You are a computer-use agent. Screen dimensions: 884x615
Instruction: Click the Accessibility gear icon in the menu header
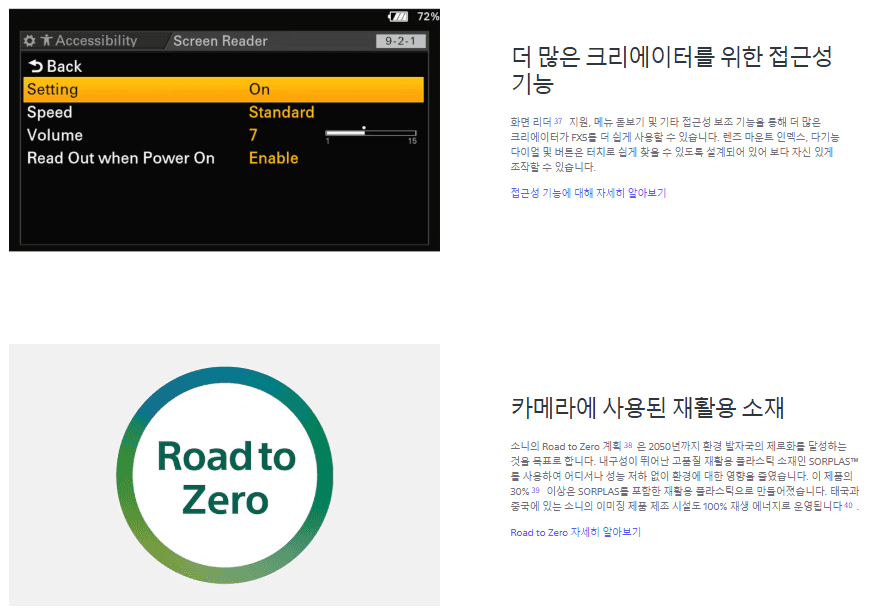pos(29,41)
